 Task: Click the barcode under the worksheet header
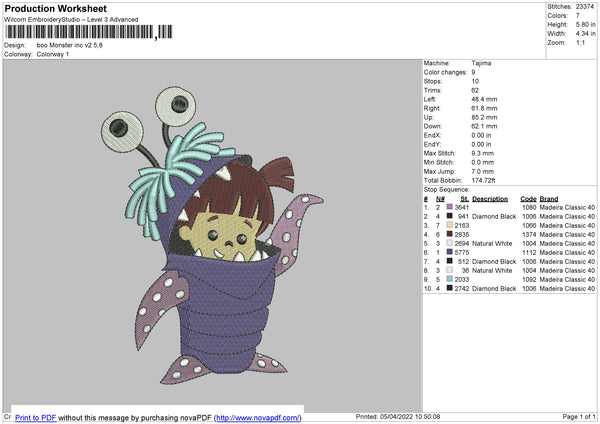coord(88,32)
